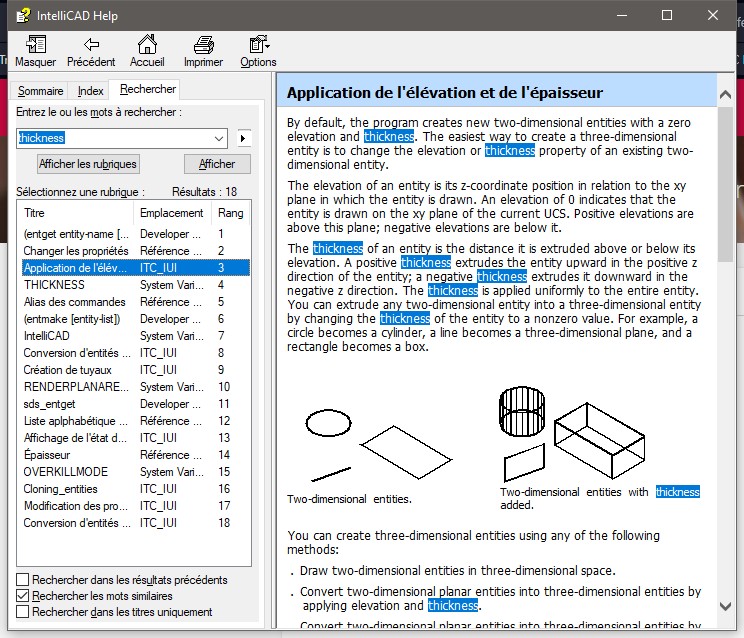
Task: Sort results by Emplacement column header
Action: (x=172, y=213)
